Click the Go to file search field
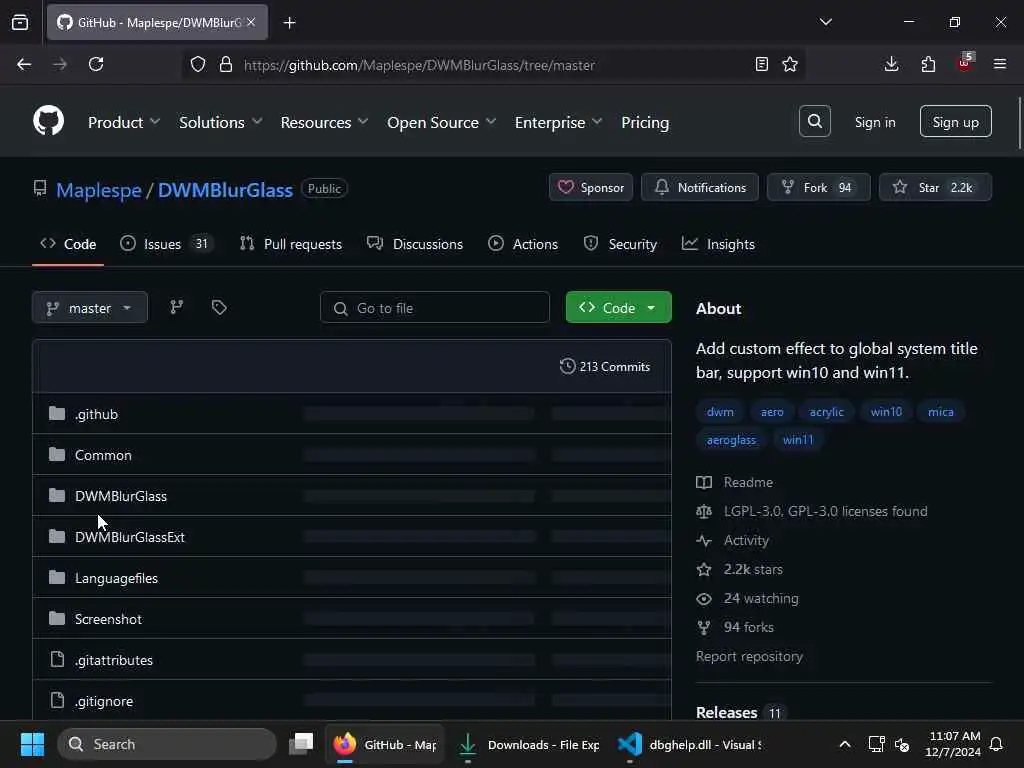Image resolution: width=1024 pixels, height=768 pixels. pos(435,308)
